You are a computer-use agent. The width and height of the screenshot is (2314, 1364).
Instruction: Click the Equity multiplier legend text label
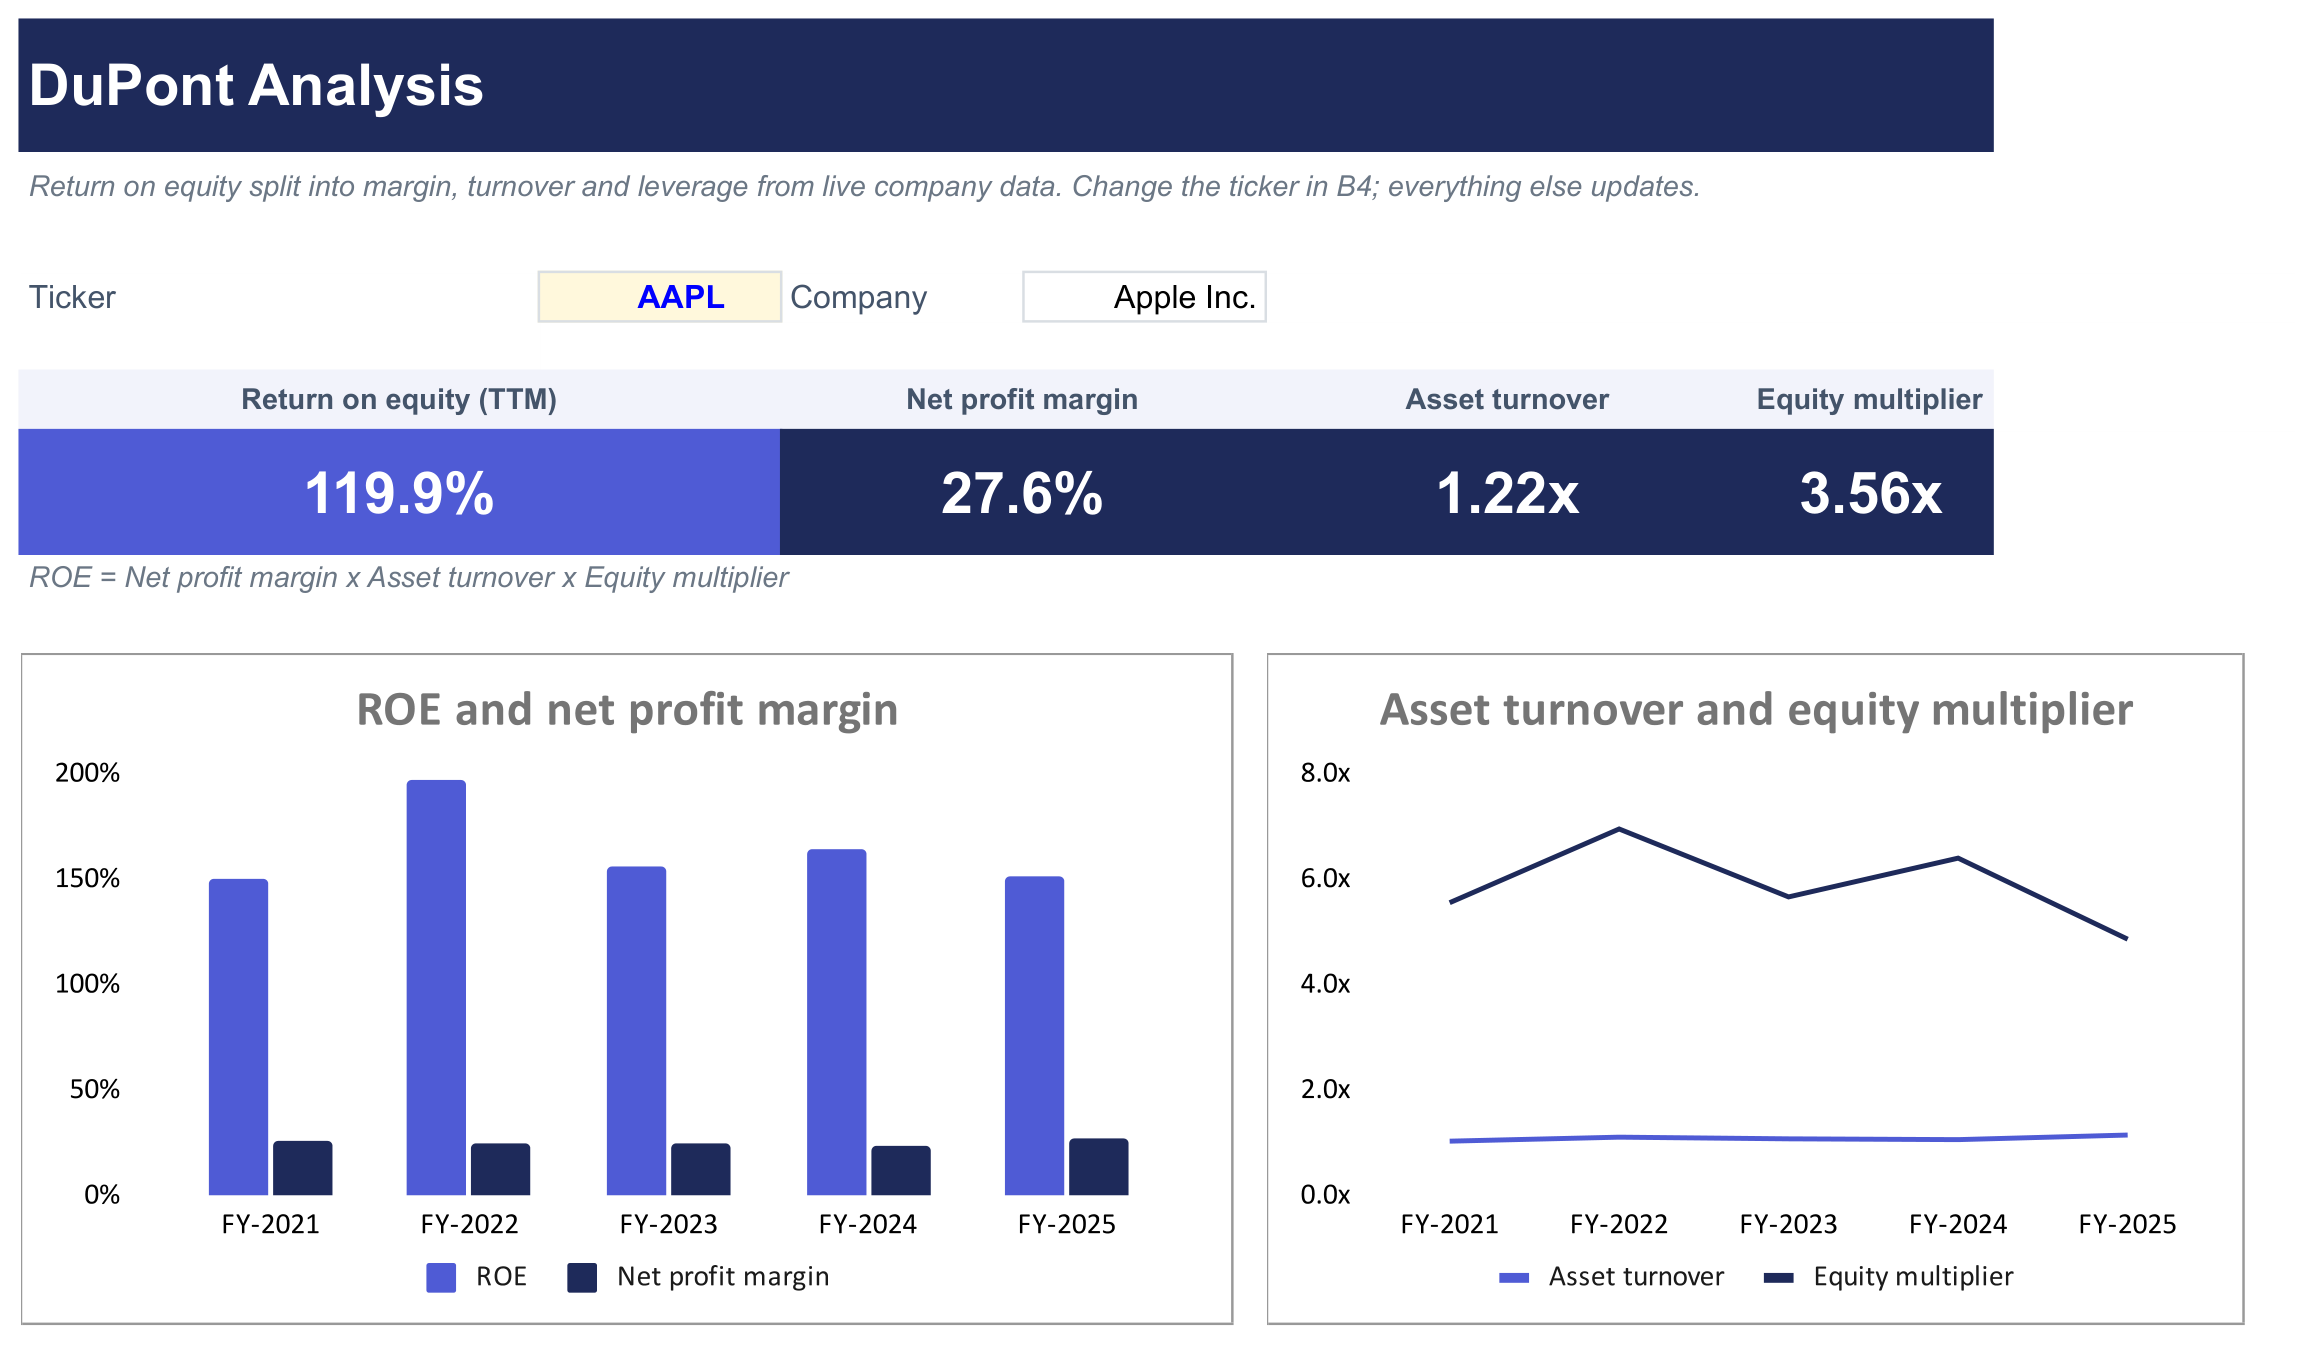[1913, 1277]
